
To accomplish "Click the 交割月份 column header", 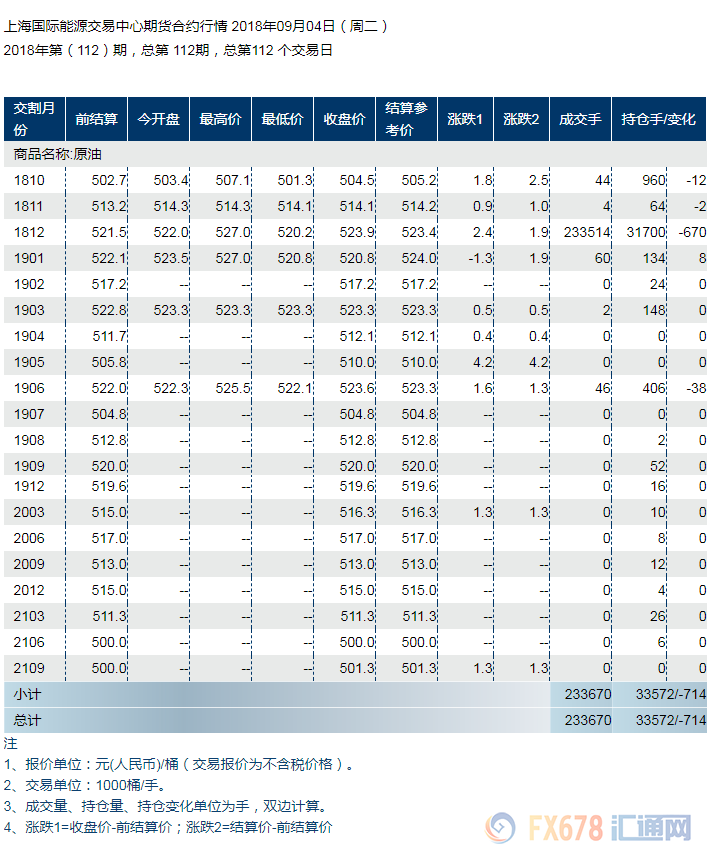I will [34, 119].
